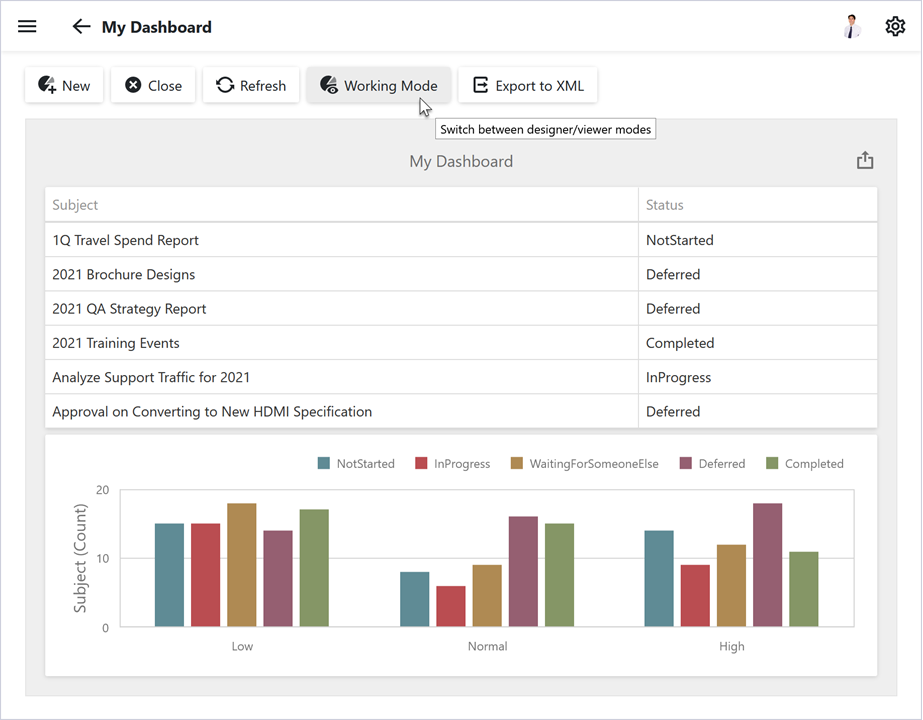
Task: Click the High axis label
Action: click(x=732, y=646)
